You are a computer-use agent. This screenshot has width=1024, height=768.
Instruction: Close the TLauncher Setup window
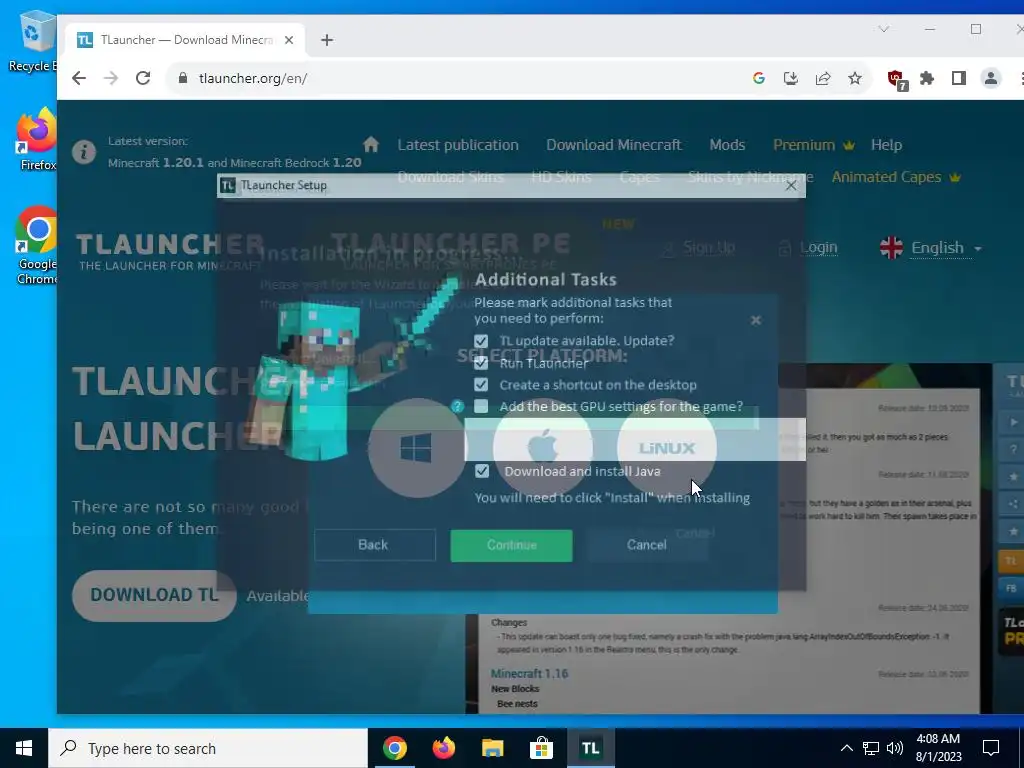pyautogui.click(x=791, y=185)
